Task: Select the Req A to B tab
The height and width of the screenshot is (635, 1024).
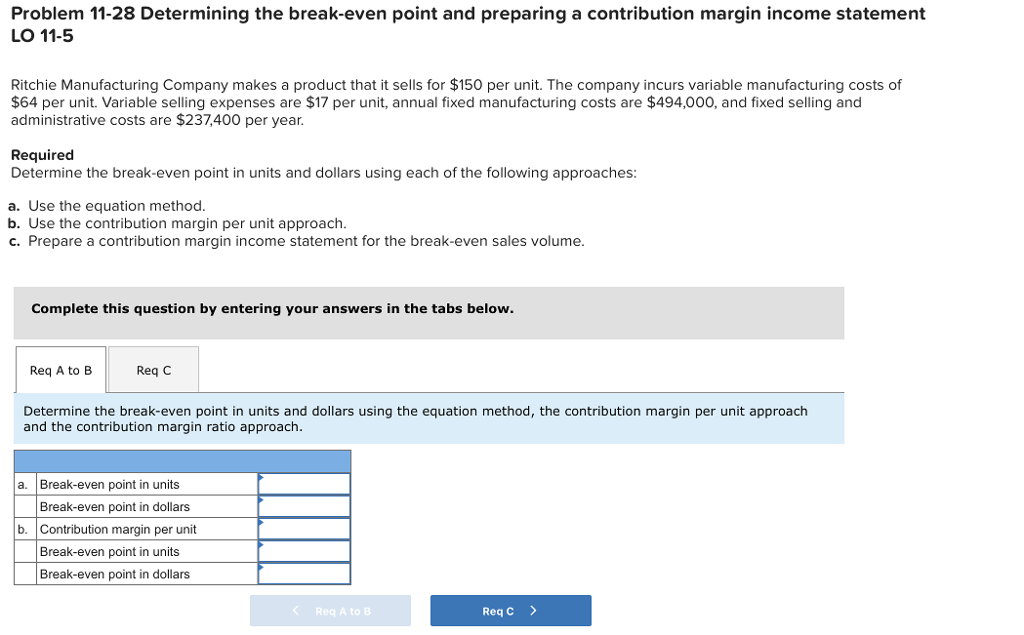Action: [x=60, y=369]
